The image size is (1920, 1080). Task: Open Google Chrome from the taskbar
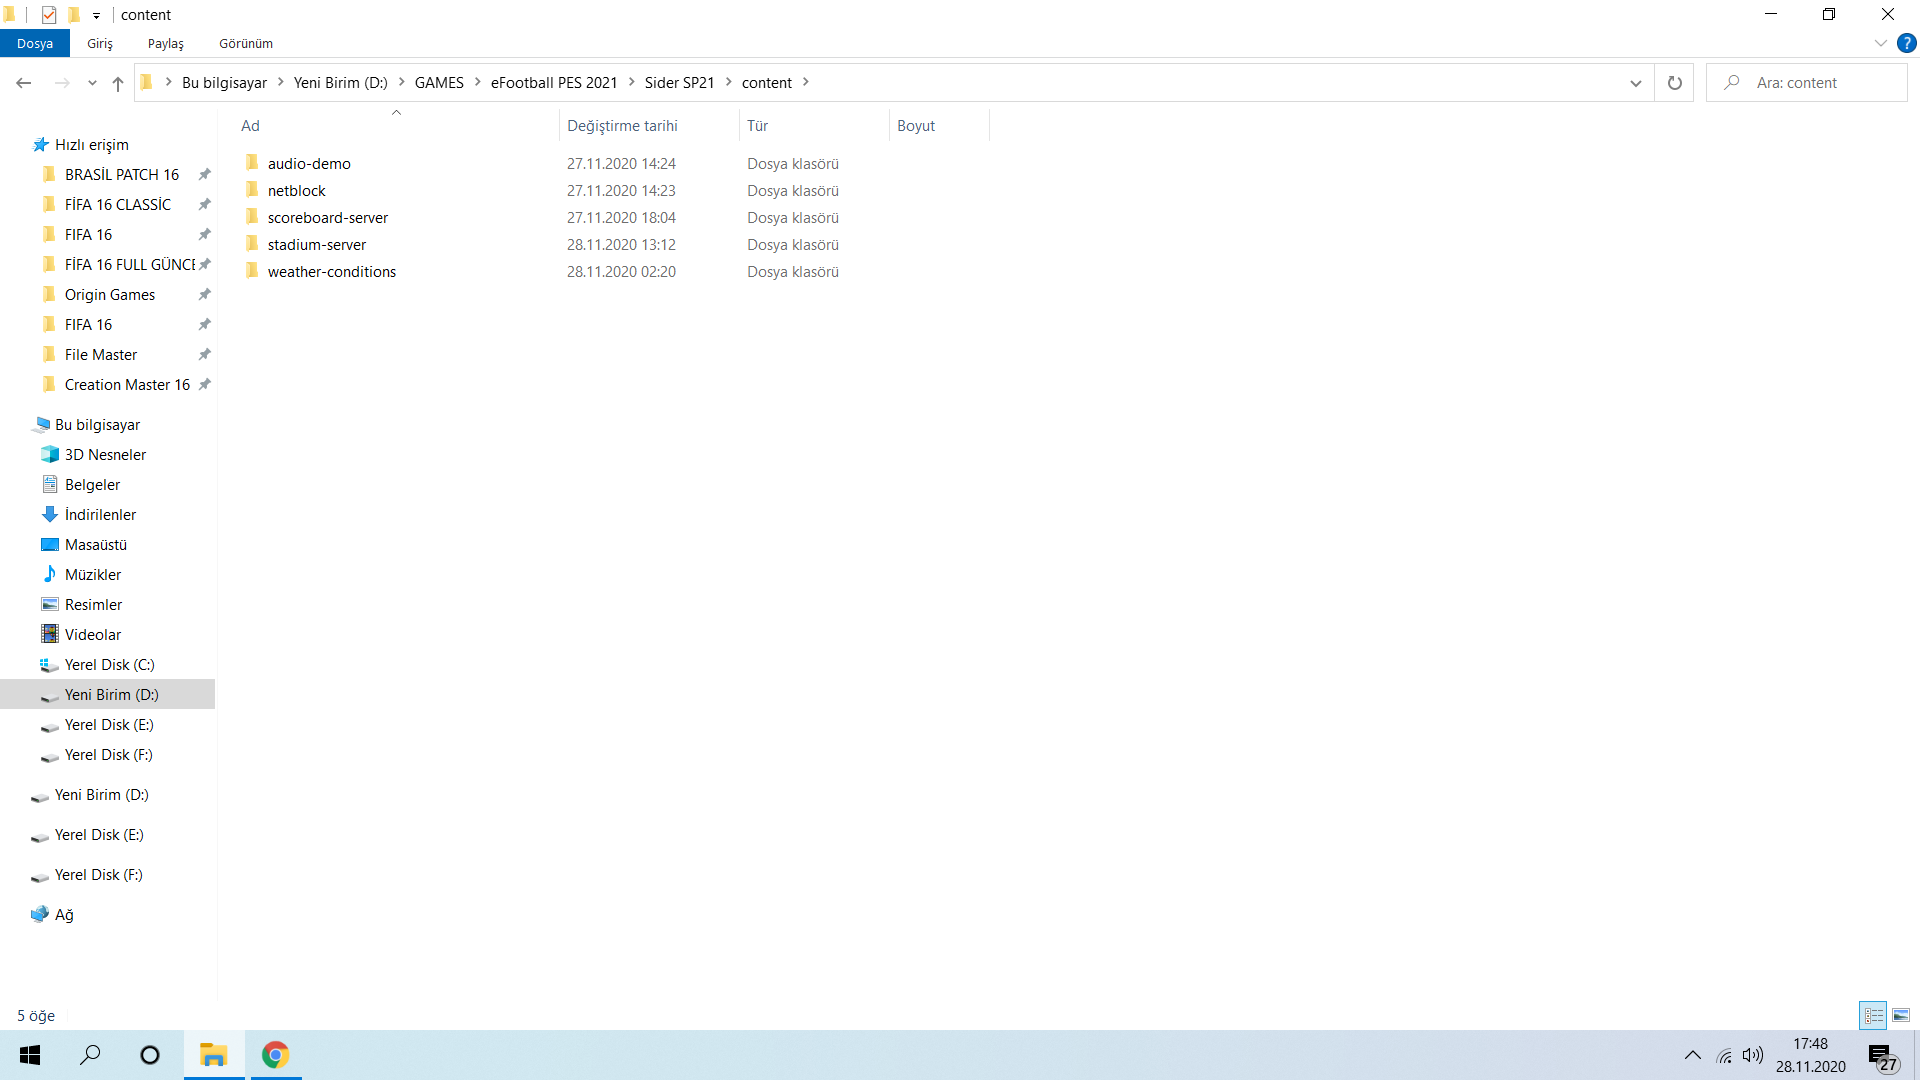pyautogui.click(x=275, y=1055)
